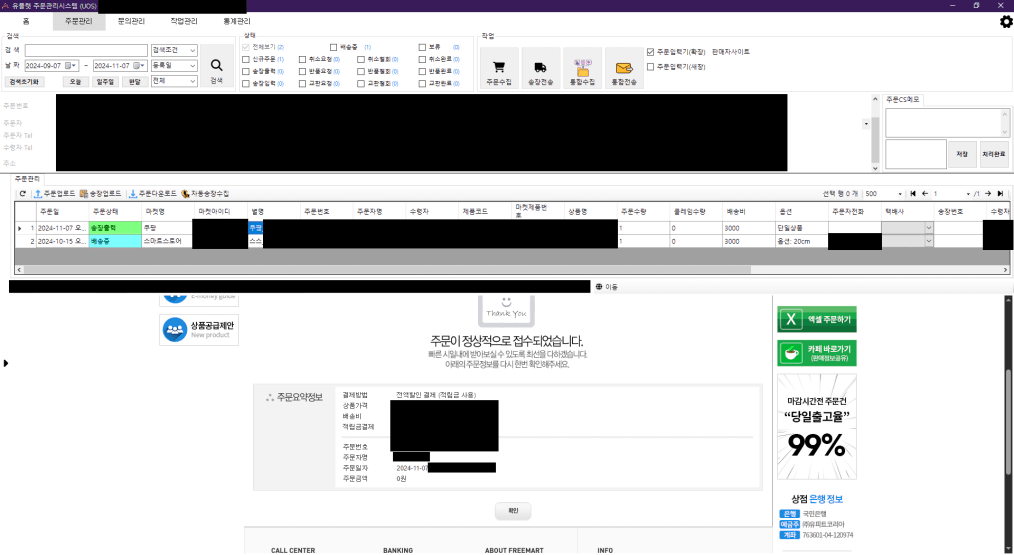Screen dimensions: 1014x555
Task: Open the 문의관리 menu tab
Action: click(x=131, y=21)
